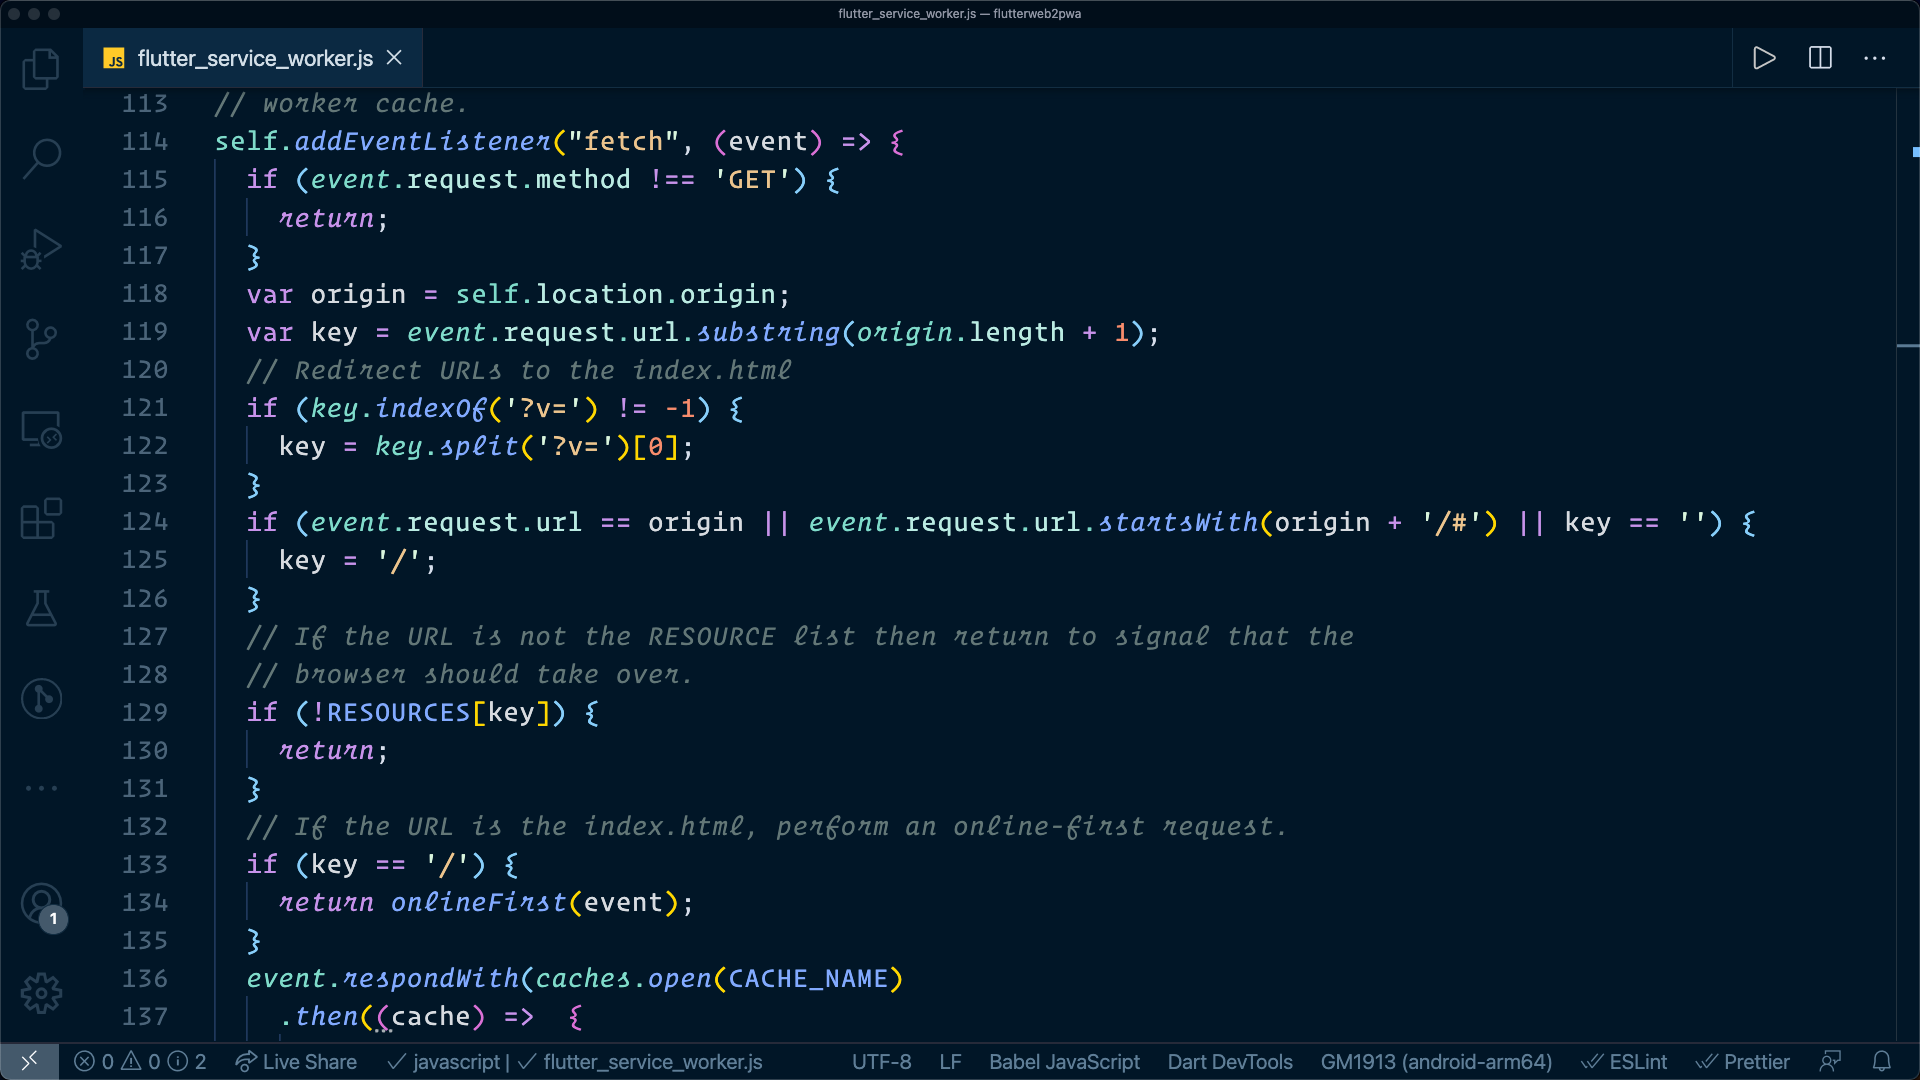Viewport: 1920px width, 1080px height.
Task: Select the flutter_service_worker.js tab
Action: (254, 58)
